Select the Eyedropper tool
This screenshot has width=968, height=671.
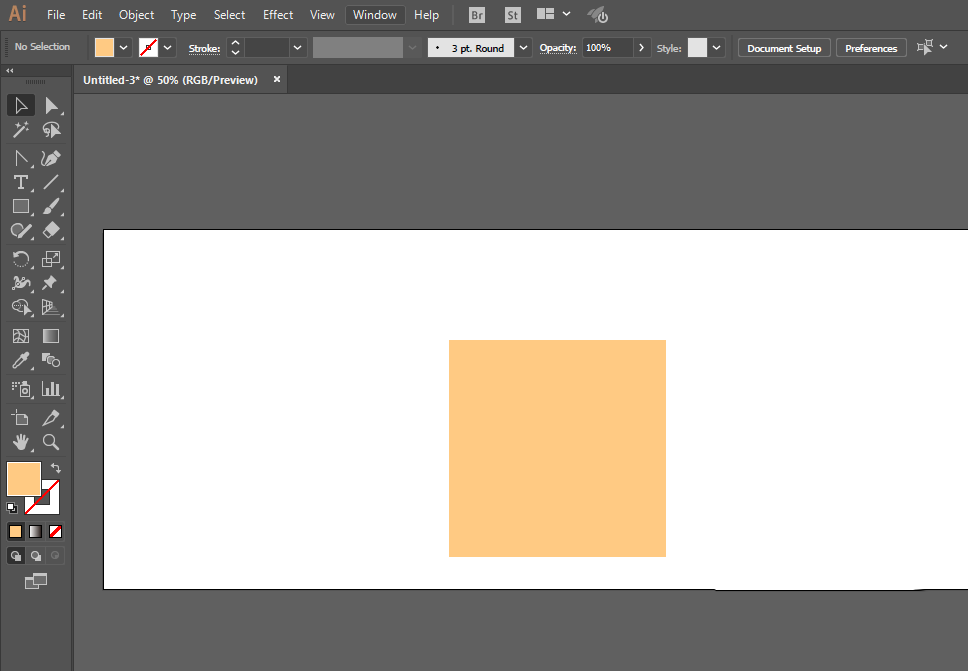click(x=21, y=361)
